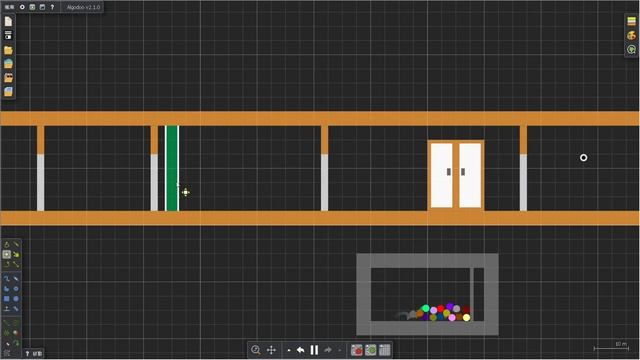Image resolution: width=640 pixels, height=360 pixels.
Task: Select the Axle tool
Action: 7,333
